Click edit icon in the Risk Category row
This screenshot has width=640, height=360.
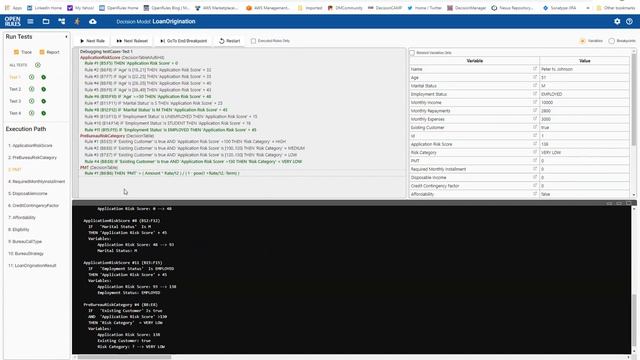[535, 152]
